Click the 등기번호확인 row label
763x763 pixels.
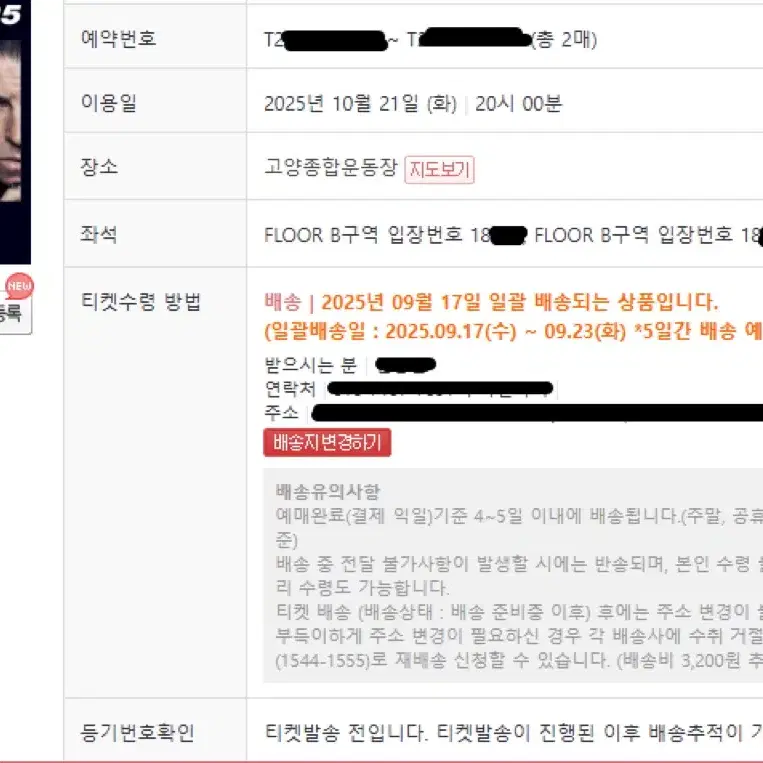click(x=138, y=732)
